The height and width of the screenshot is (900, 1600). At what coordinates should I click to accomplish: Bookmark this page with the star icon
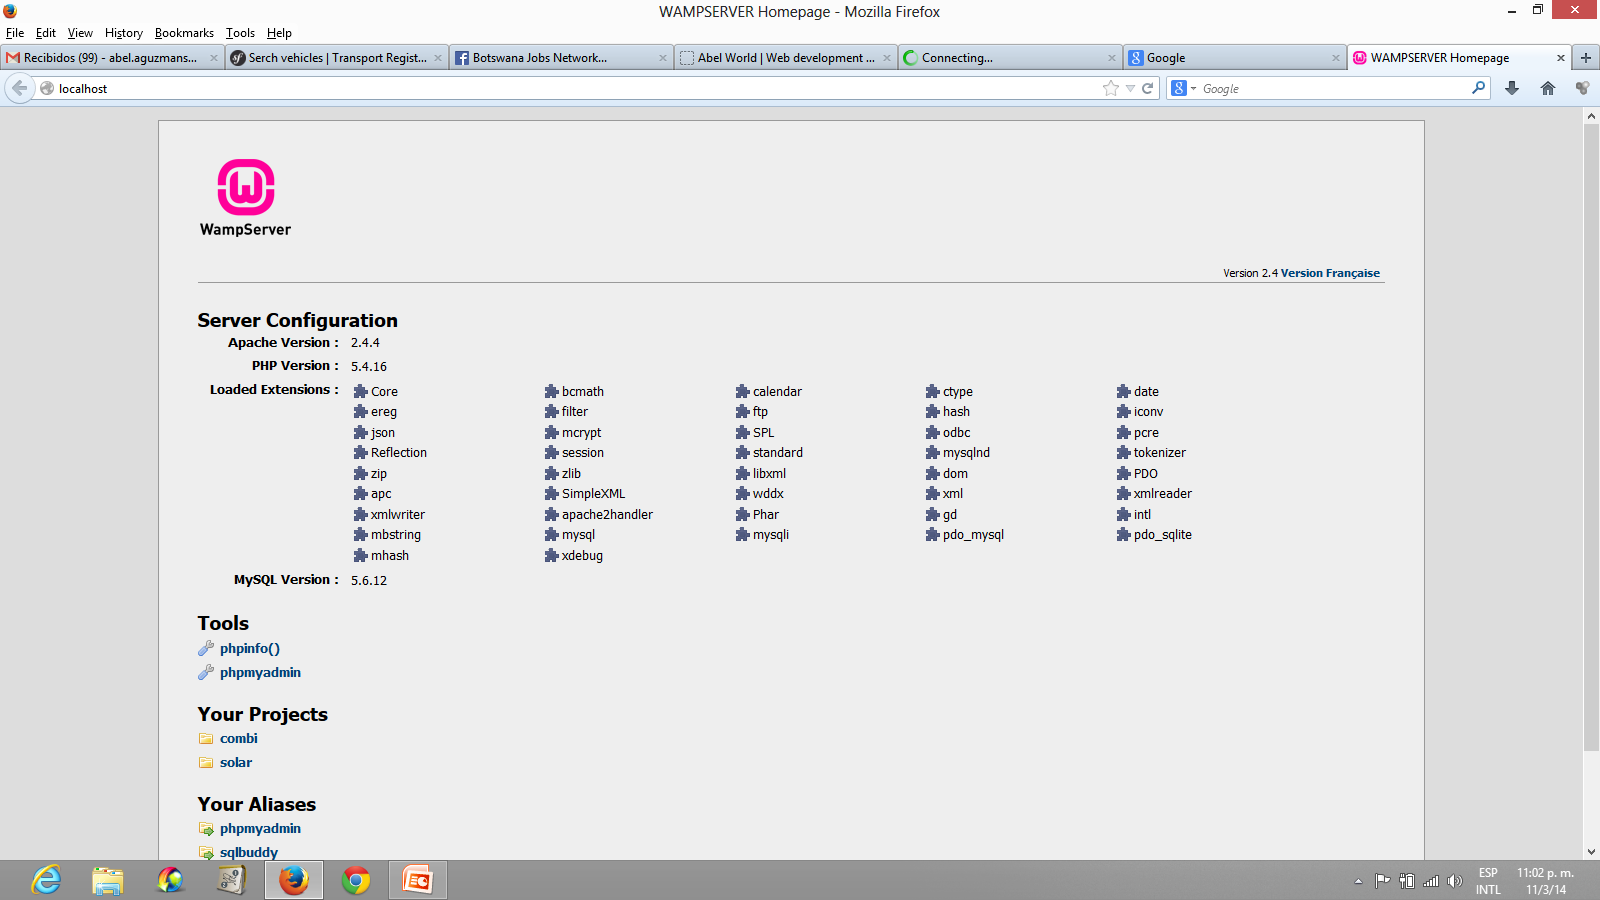pyautogui.click(x=1111, y=88)
